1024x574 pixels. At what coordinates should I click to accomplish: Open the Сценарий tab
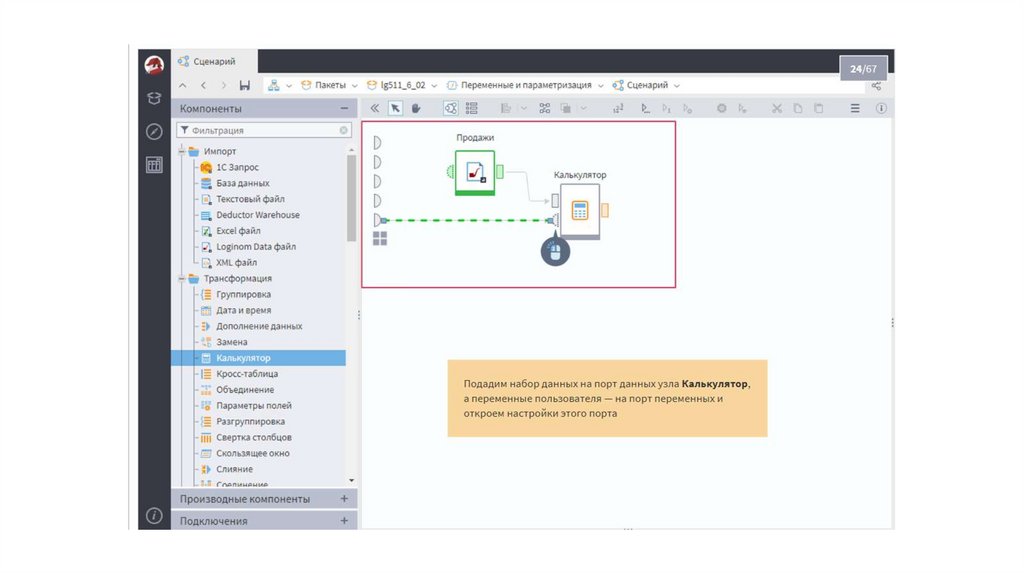point(213,62)
